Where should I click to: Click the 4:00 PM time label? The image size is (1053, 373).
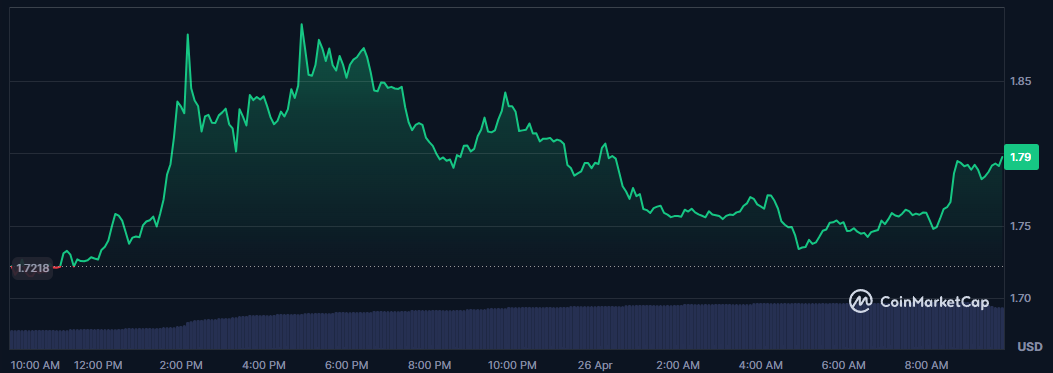click(x=265, y=366)
